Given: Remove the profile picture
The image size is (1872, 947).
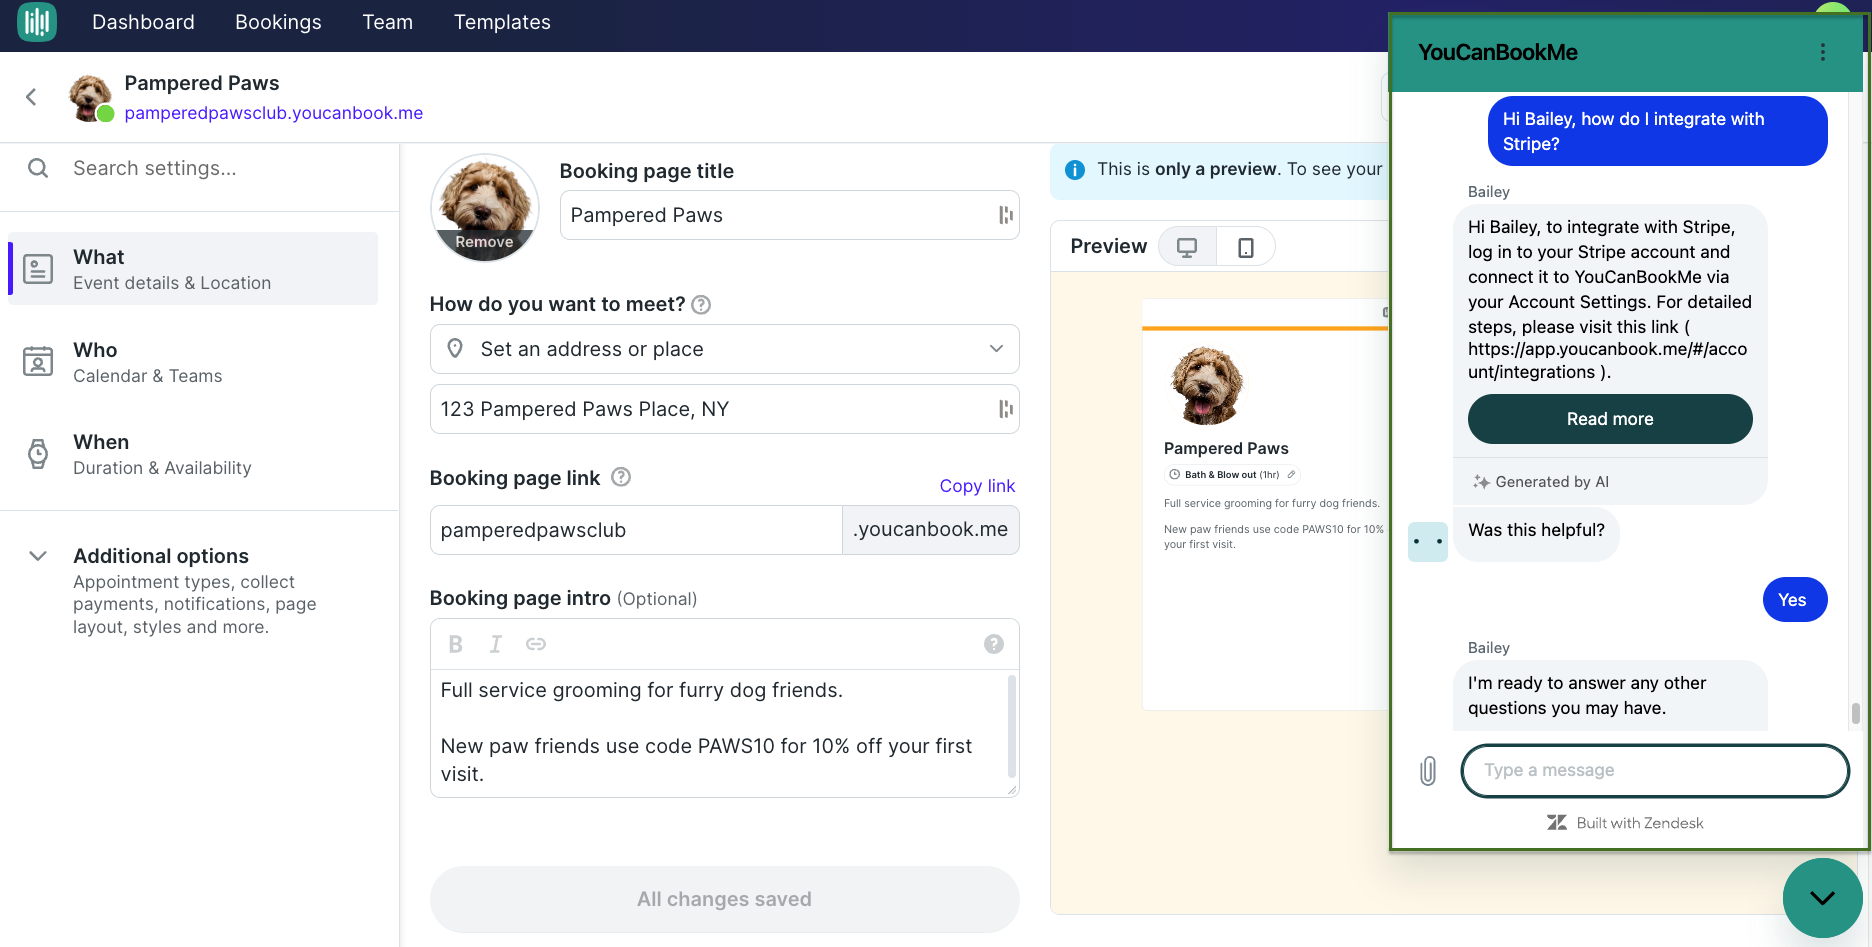Looking at the screenshot, I should (484, 242).
